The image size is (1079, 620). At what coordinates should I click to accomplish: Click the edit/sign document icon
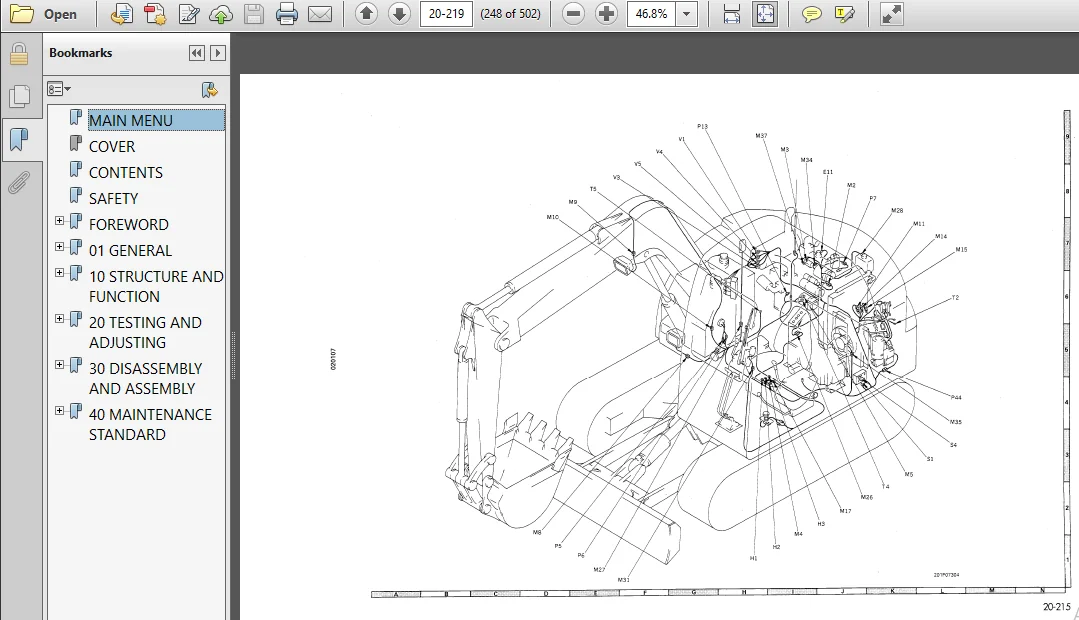pos(189,14)
